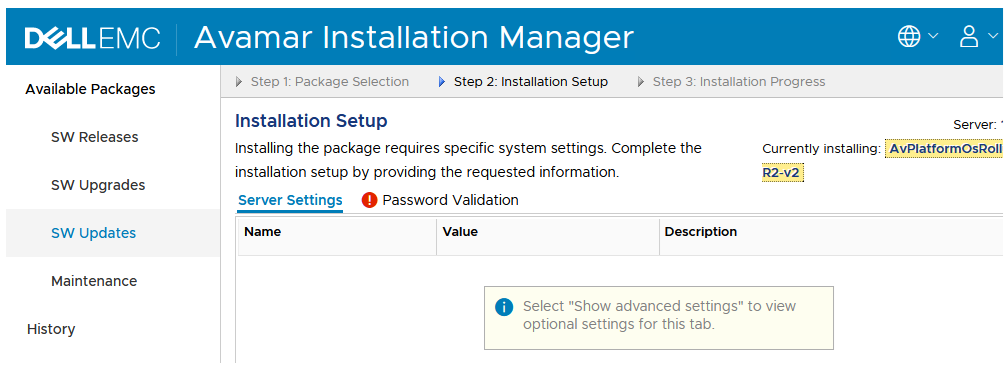Click the 'Currently installing:' label

(821, 149)
